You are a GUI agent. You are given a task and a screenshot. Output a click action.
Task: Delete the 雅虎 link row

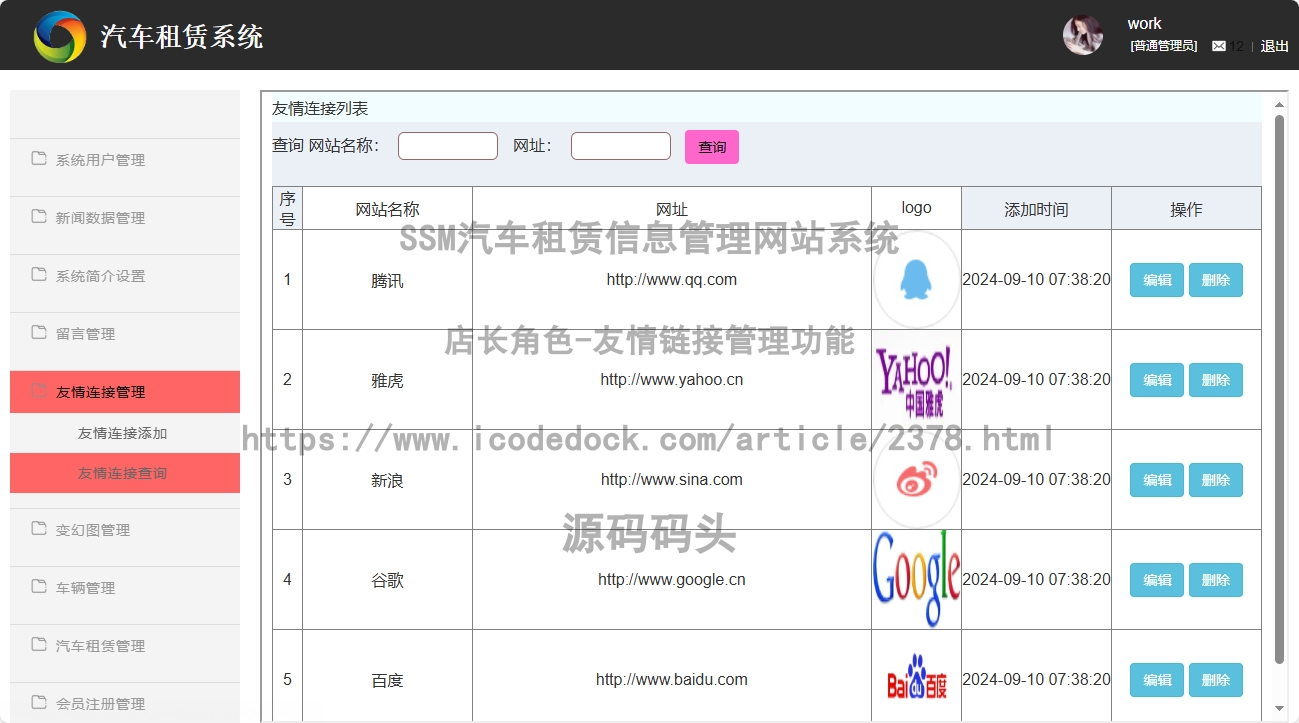pos(1216,380)
